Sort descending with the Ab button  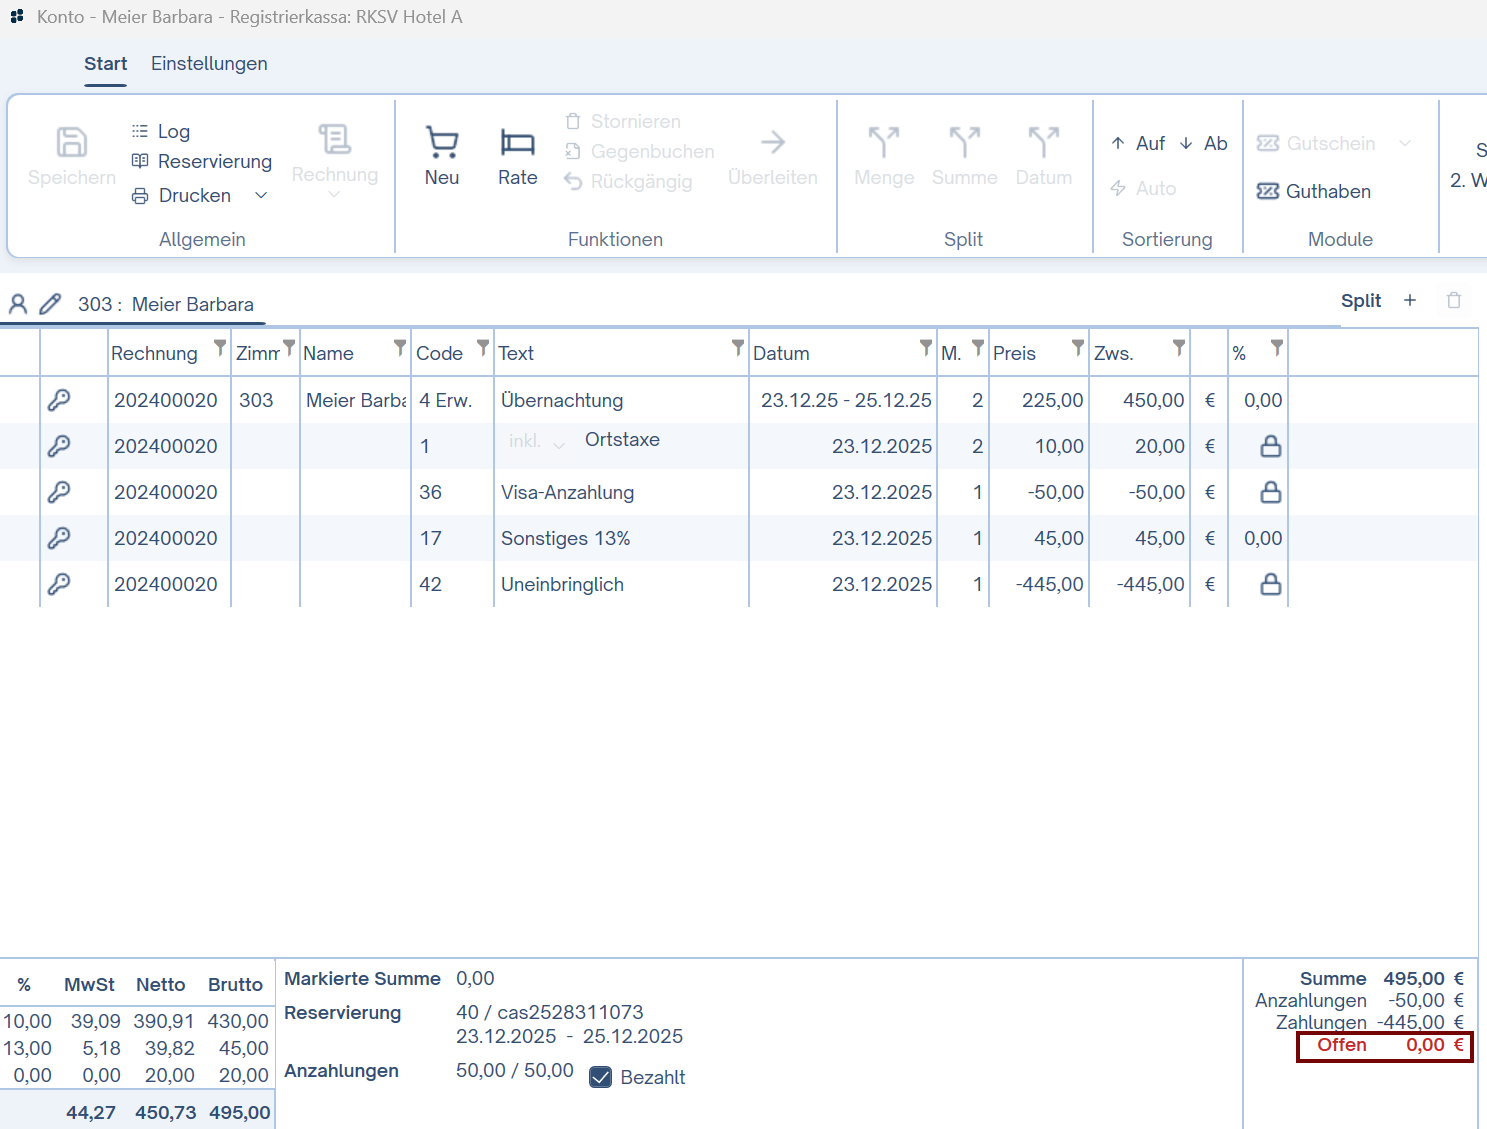pos(1203,143)
